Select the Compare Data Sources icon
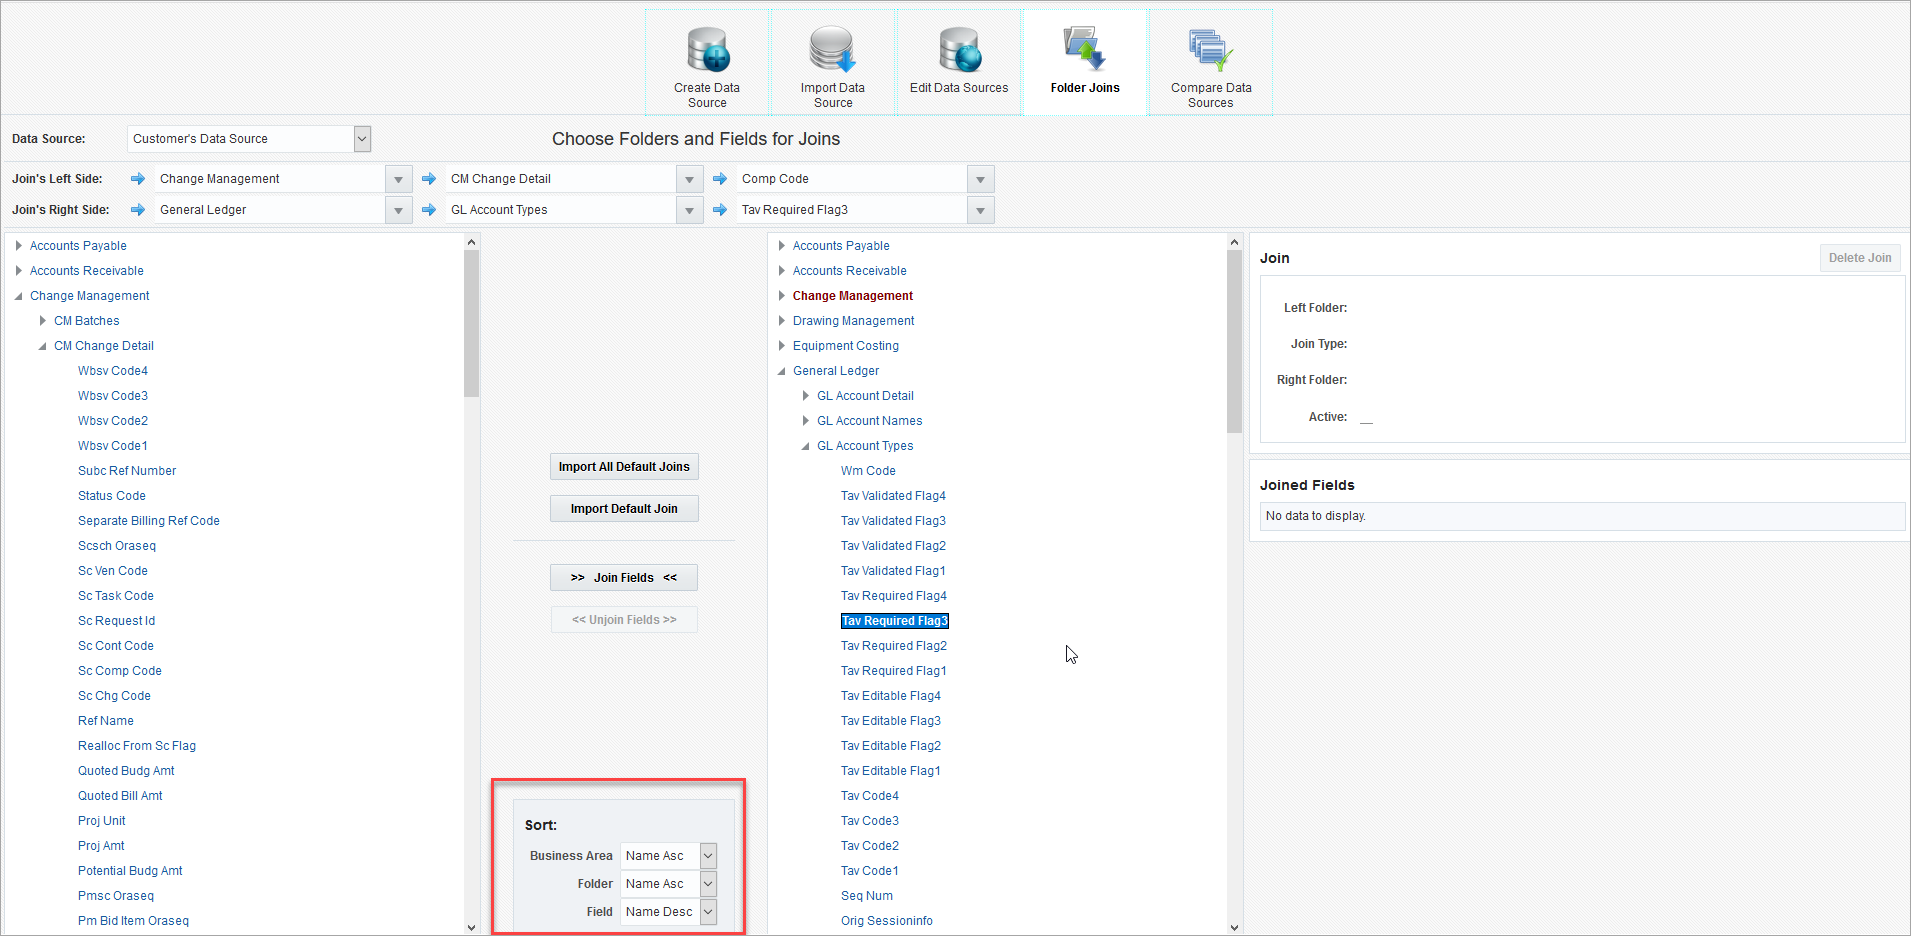The height and width of the screenshot is (936, 1911). pos(1210,62)
